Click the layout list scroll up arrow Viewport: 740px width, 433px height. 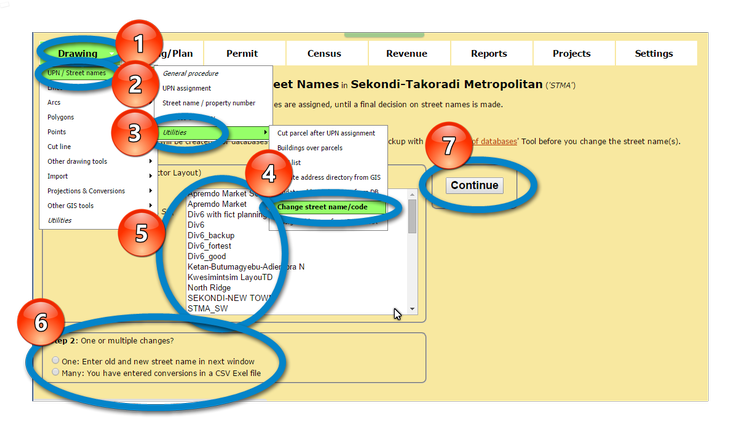(x=412, y=195)
